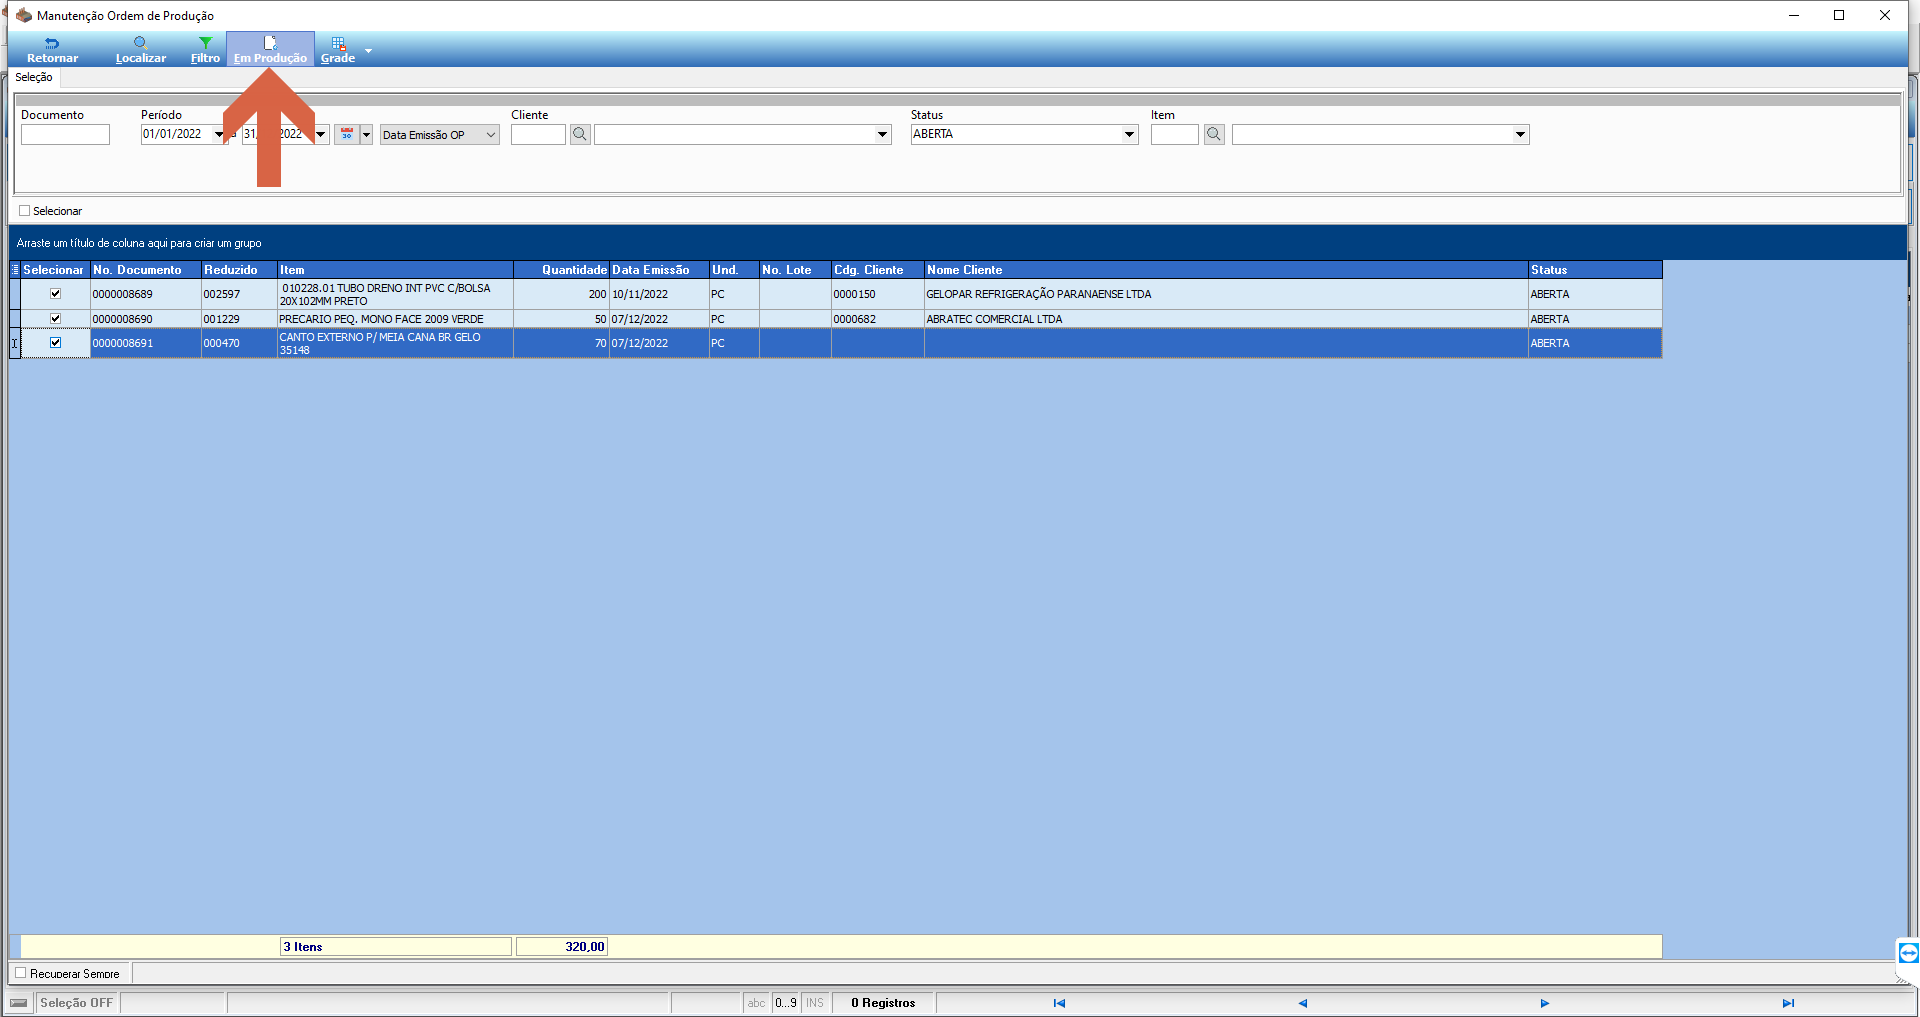Viewport: 1920px width, 1017px height.
Task: Click the Retornar toolbar button
Action: (52, 50)
